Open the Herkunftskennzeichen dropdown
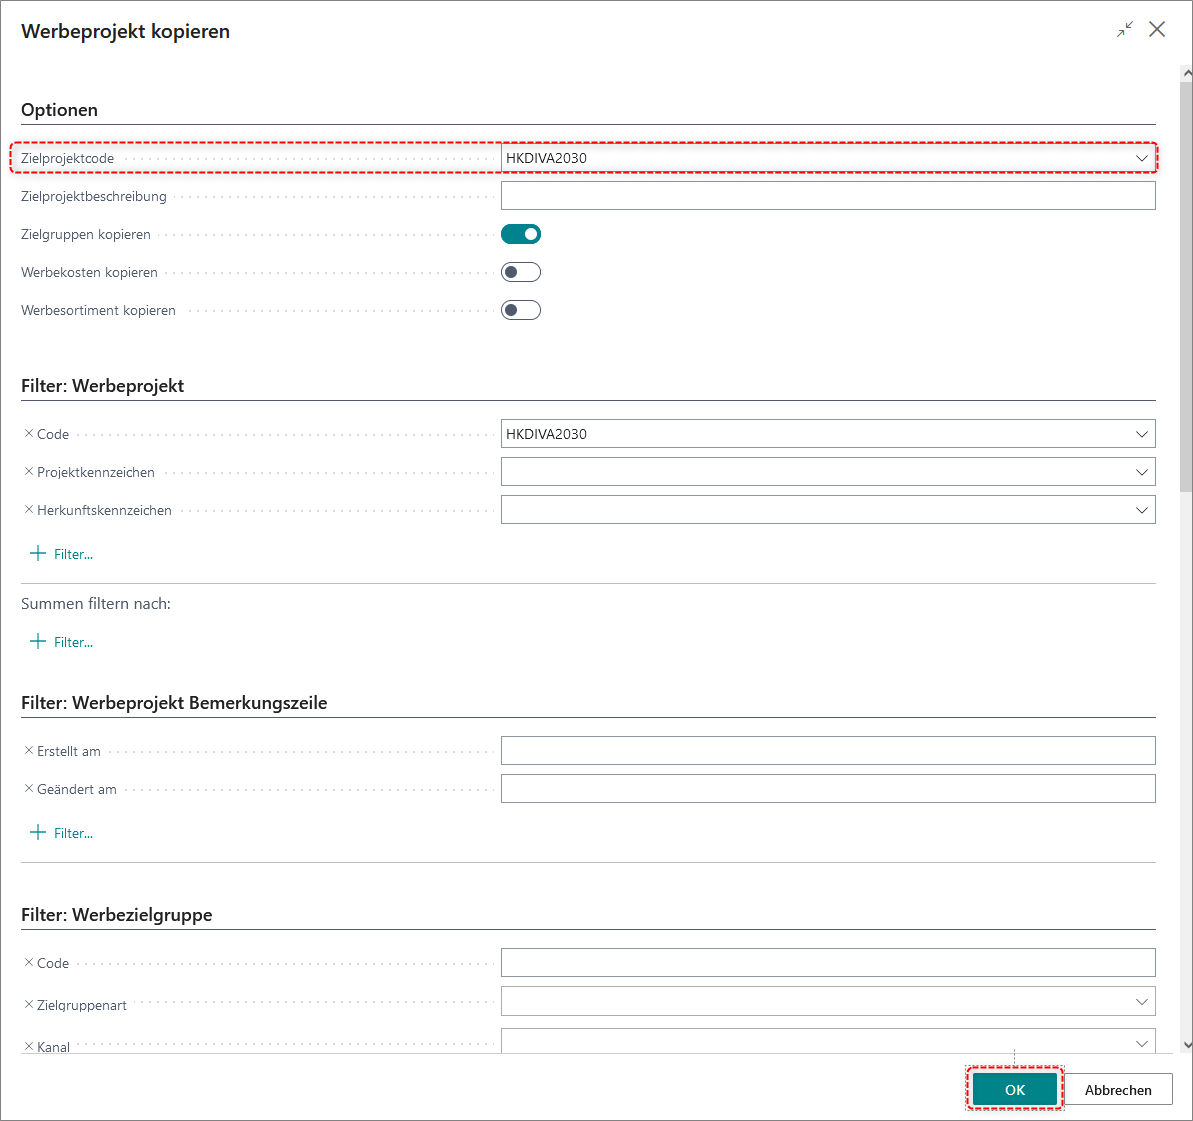 [x=1142, y=510]
